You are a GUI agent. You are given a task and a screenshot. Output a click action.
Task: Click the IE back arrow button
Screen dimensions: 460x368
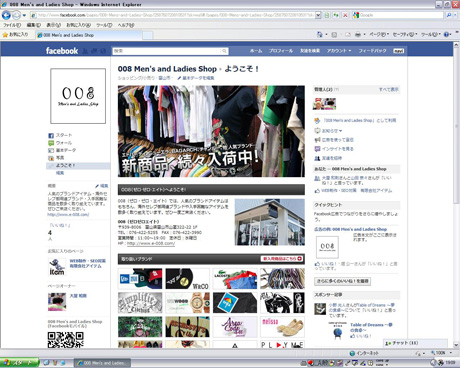(x=6, y=15)
